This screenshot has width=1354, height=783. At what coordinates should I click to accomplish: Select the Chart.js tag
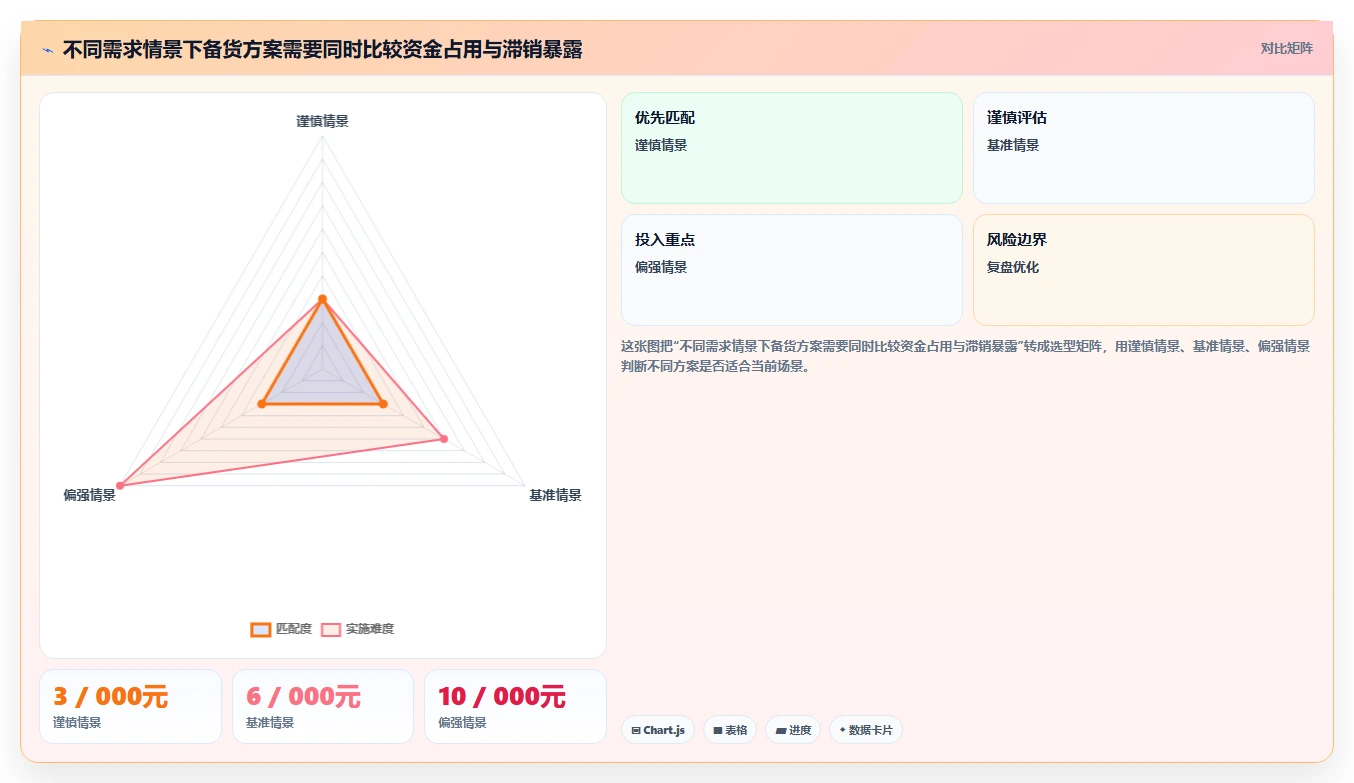point(658,730)
